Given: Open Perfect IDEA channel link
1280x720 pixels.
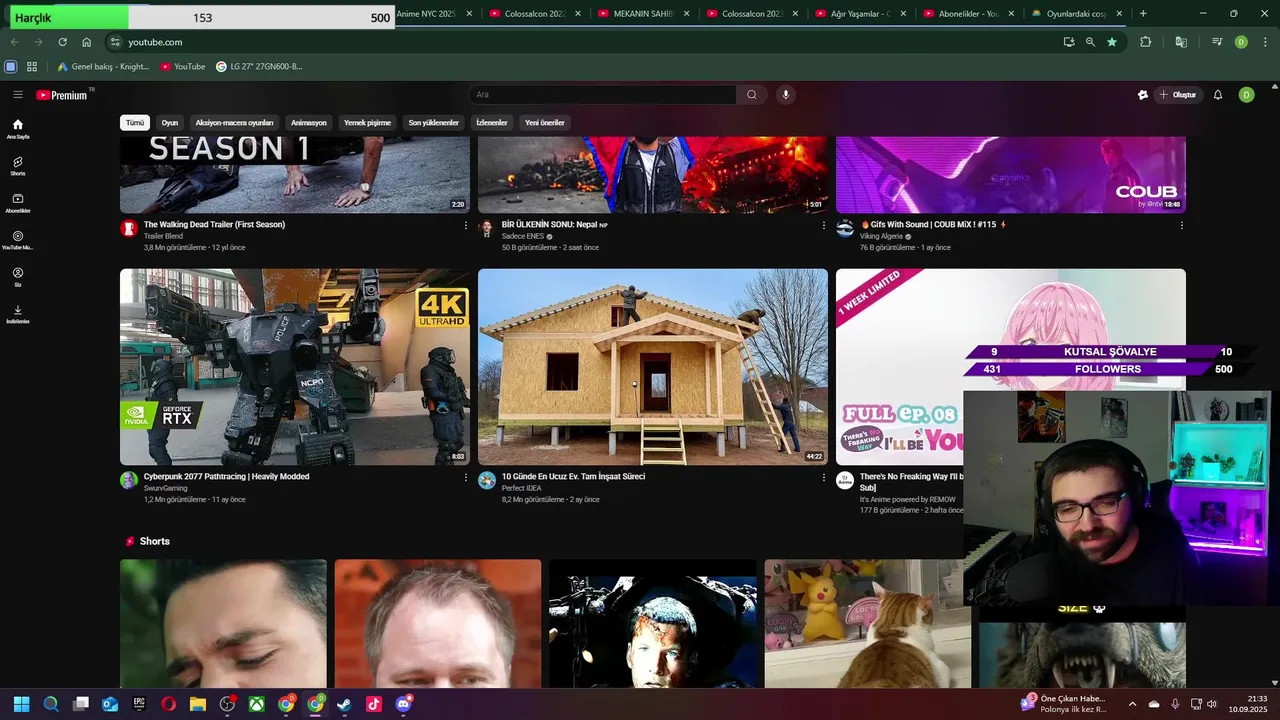Looking at the screenshot, I should [x=521, y=488].
